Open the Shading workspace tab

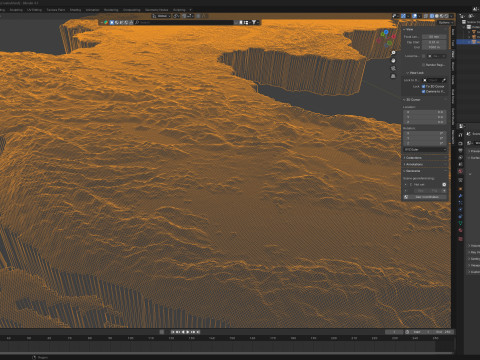75,10
